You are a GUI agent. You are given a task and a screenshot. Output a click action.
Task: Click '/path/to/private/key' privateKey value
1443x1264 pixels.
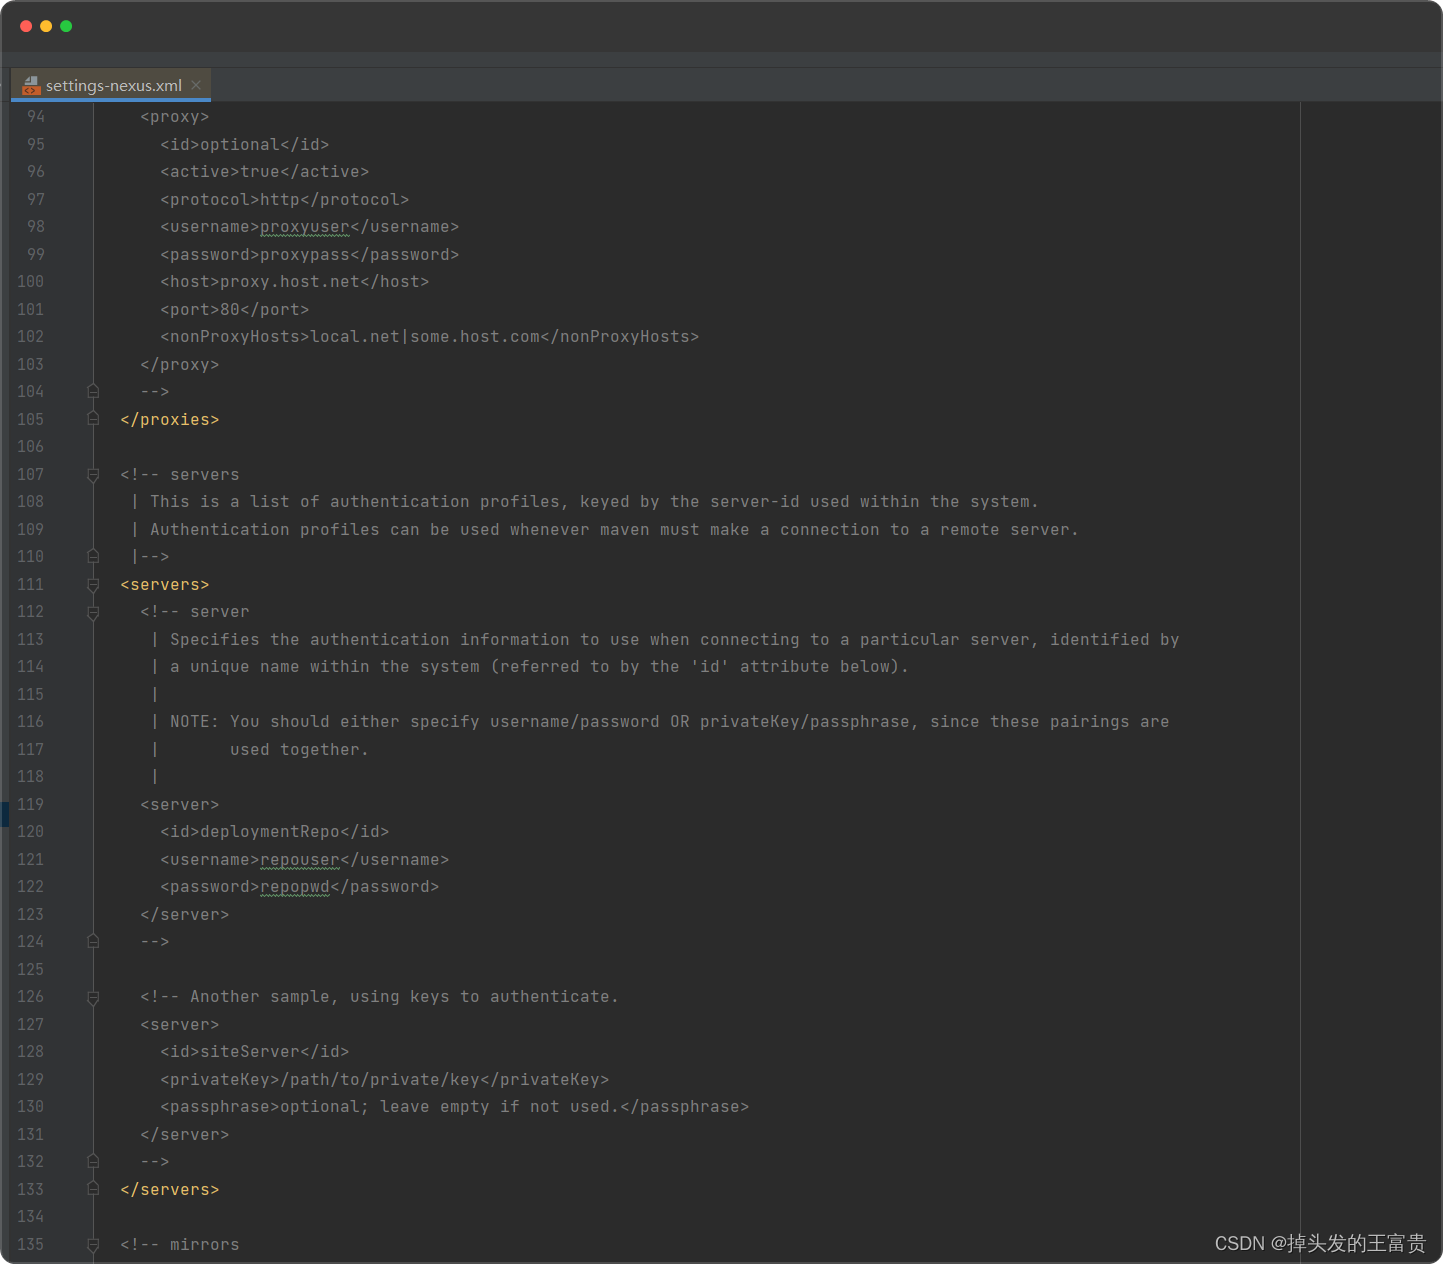point(380,1079)
